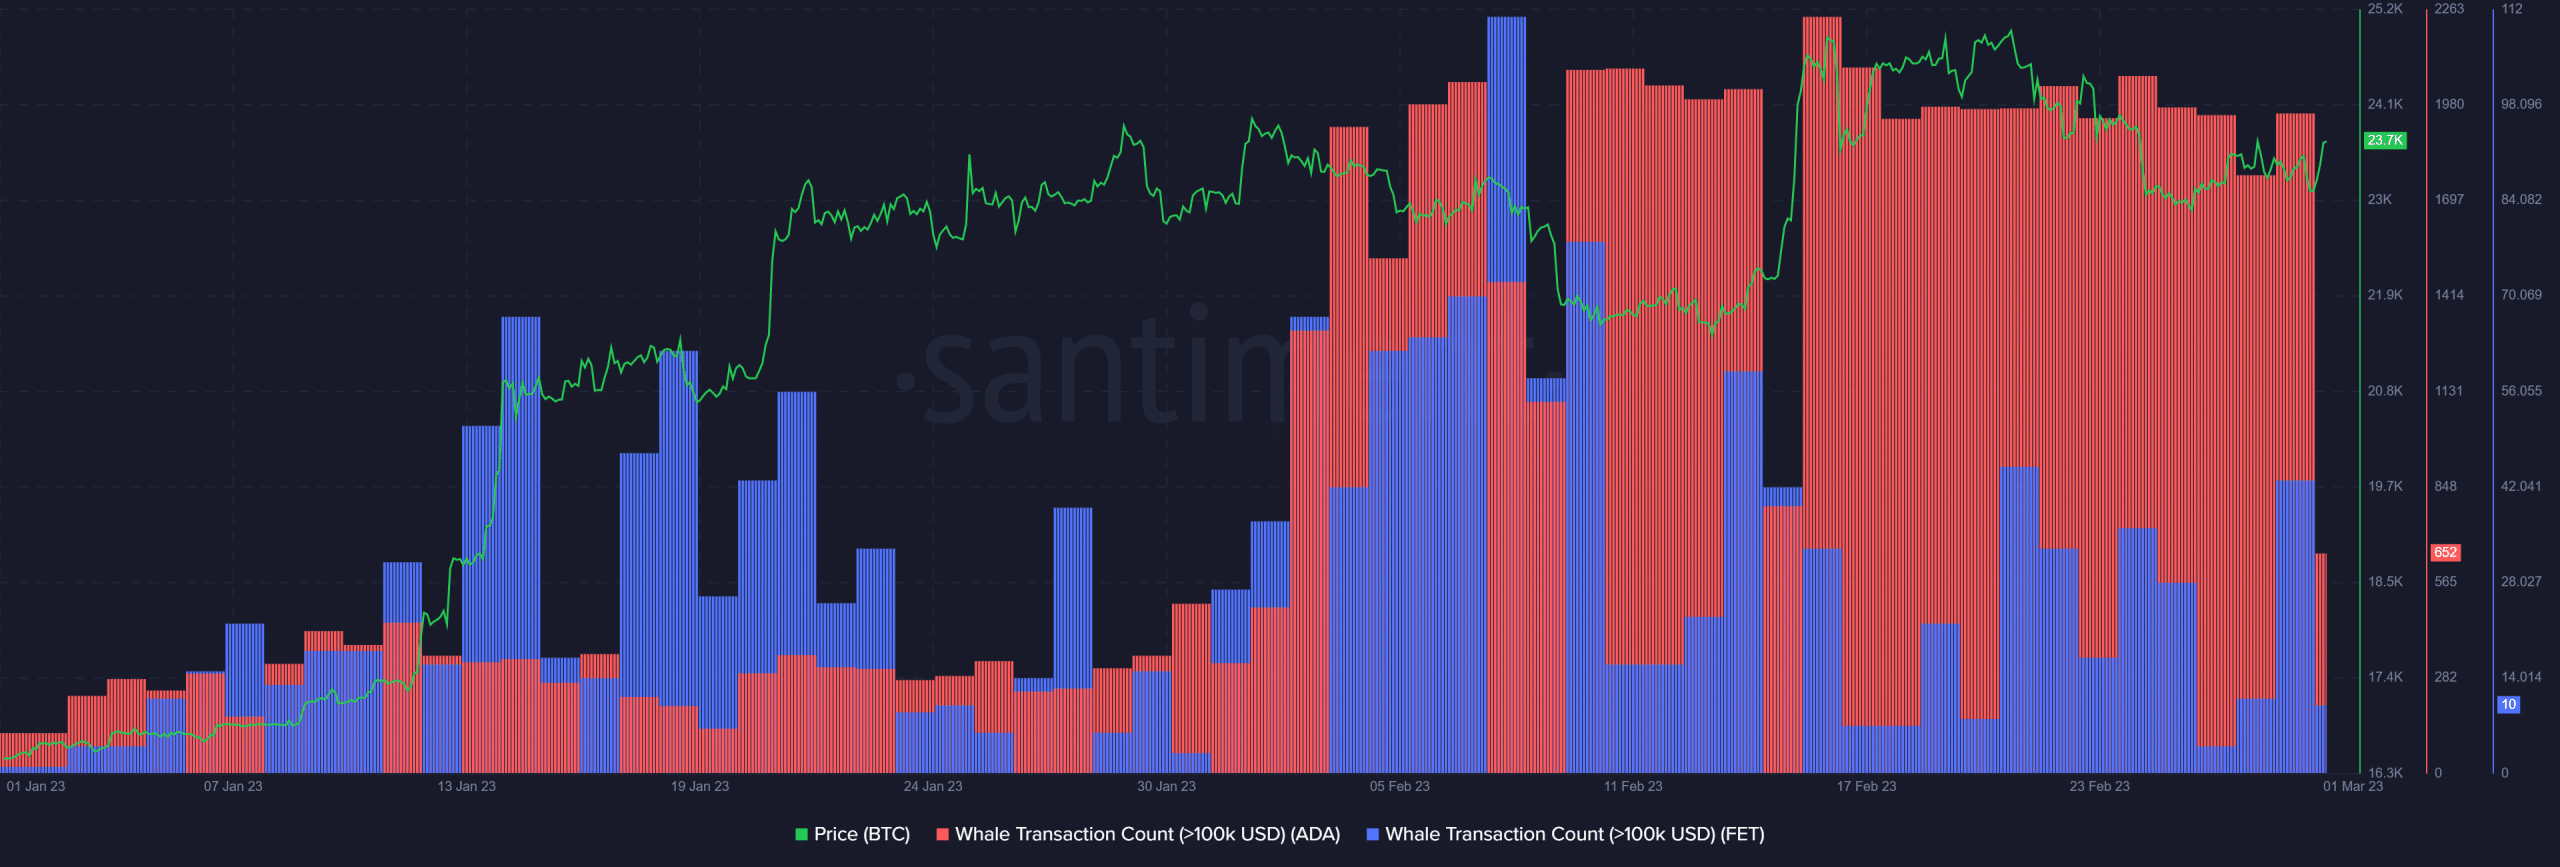This screenshot has height=867, width=2560.
Task: Click the 07 Jan 23 date label
Action: [233, 786]
